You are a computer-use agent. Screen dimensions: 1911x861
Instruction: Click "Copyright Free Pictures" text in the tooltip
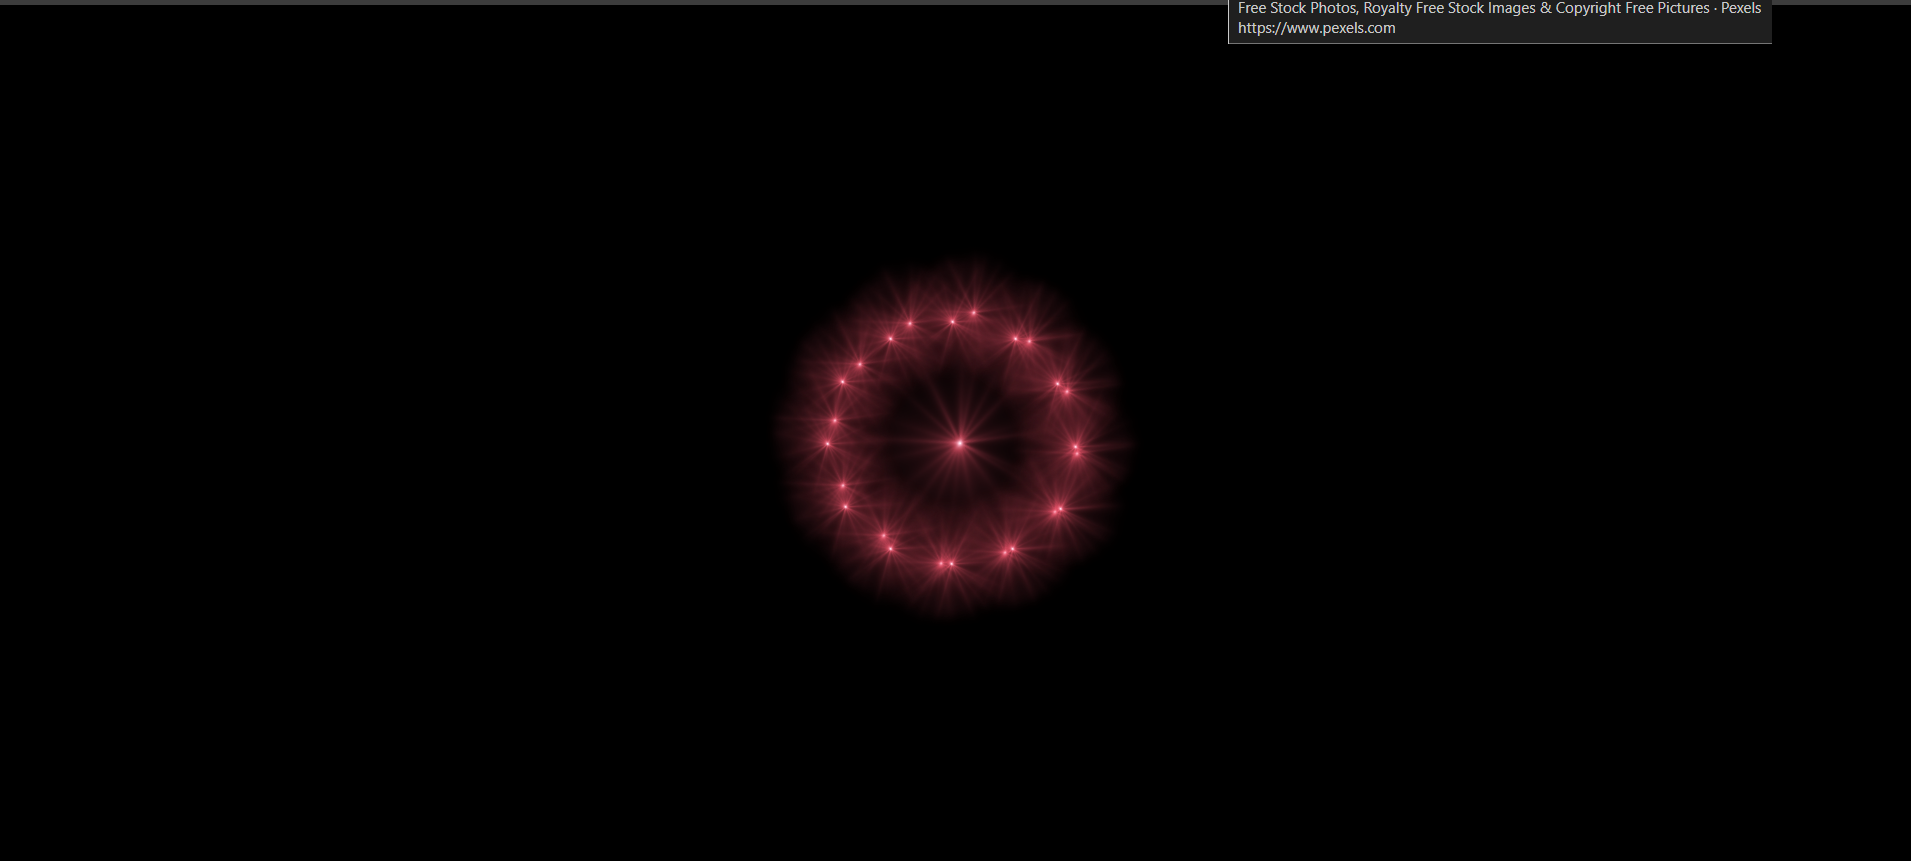1632,8
